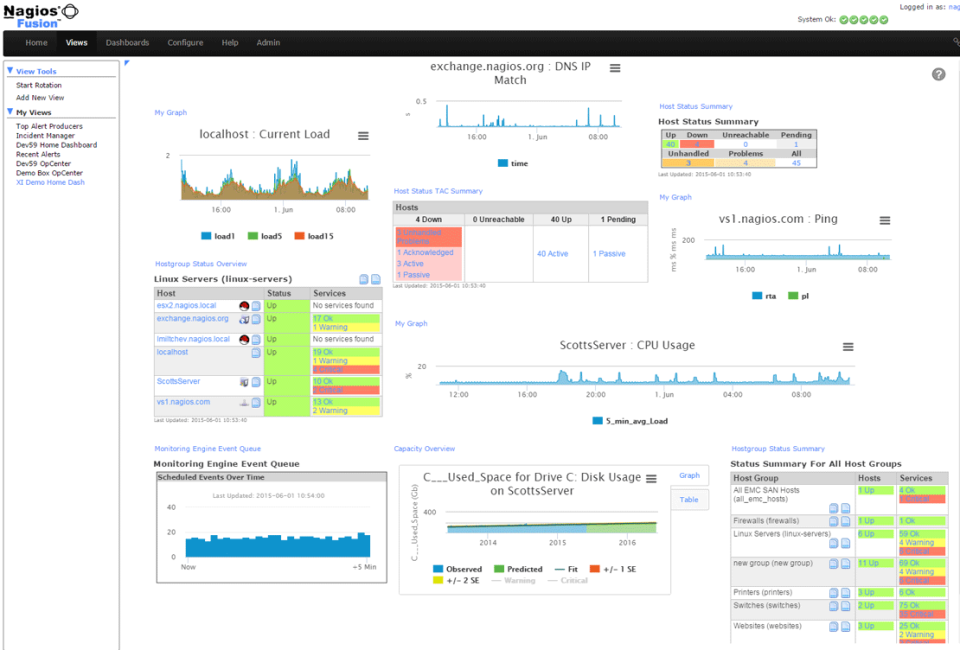Click the Windows host icon for ScottsServer

(242, 381)
